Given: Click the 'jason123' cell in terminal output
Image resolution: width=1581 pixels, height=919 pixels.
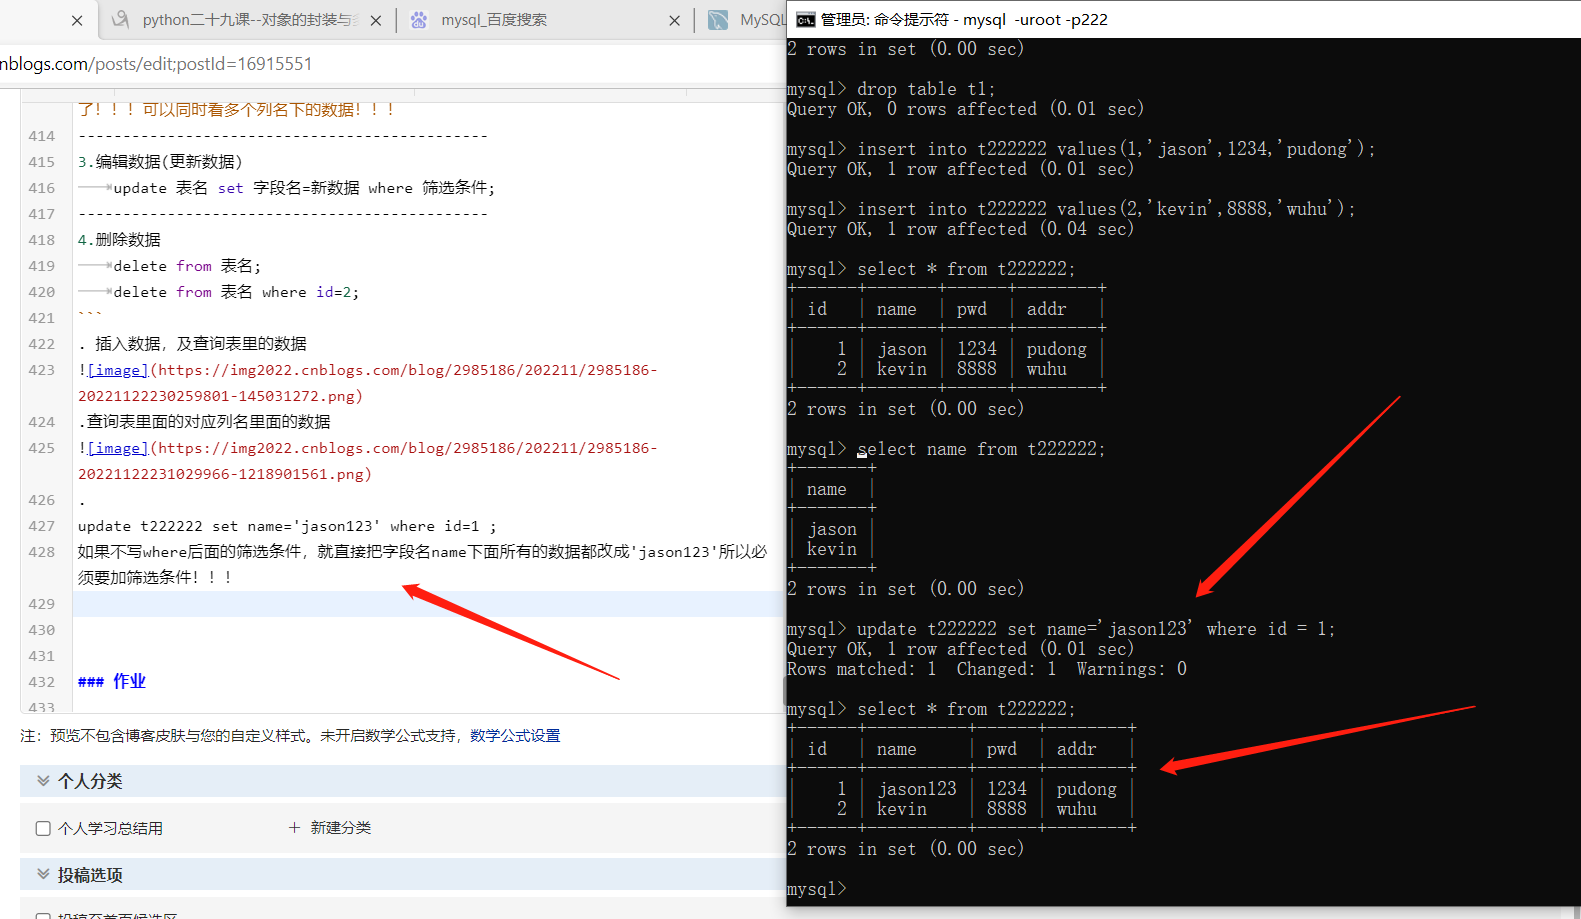Looking at the screenshot, I should click(917, 789).
